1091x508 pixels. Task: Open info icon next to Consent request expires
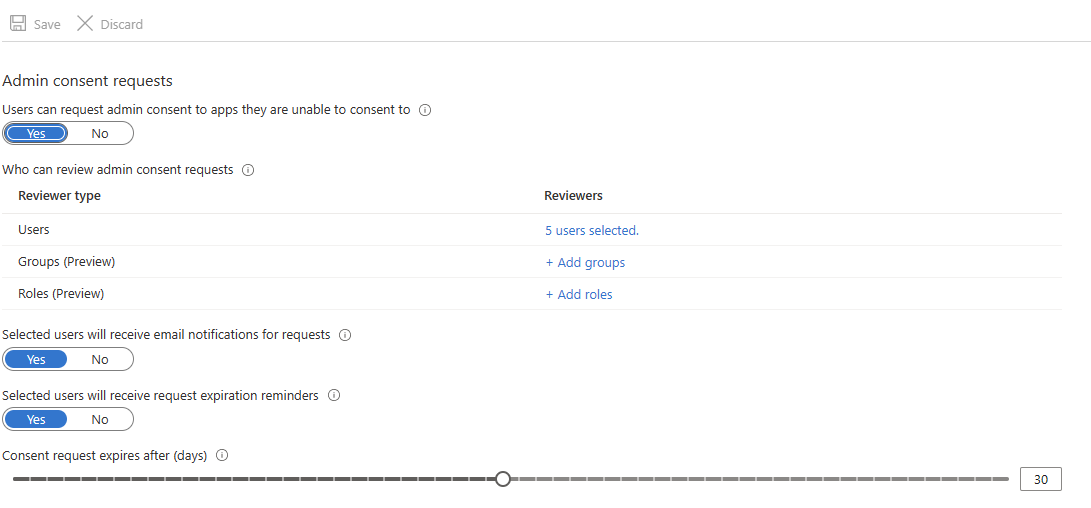point(223,456)
